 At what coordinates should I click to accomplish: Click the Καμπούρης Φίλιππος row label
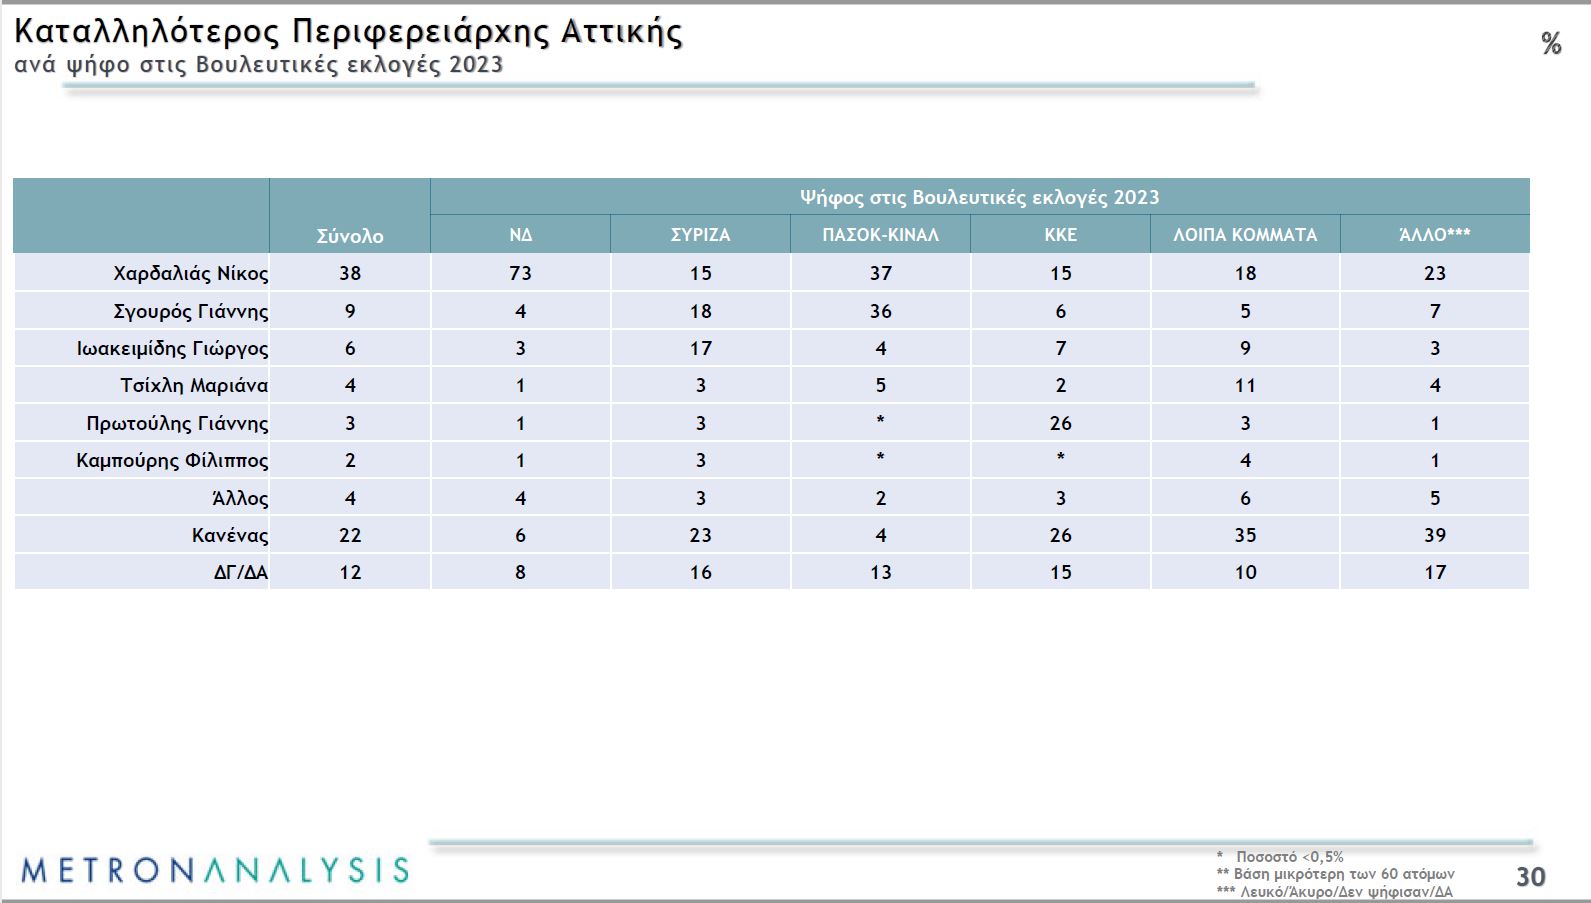tap(172, 461)
